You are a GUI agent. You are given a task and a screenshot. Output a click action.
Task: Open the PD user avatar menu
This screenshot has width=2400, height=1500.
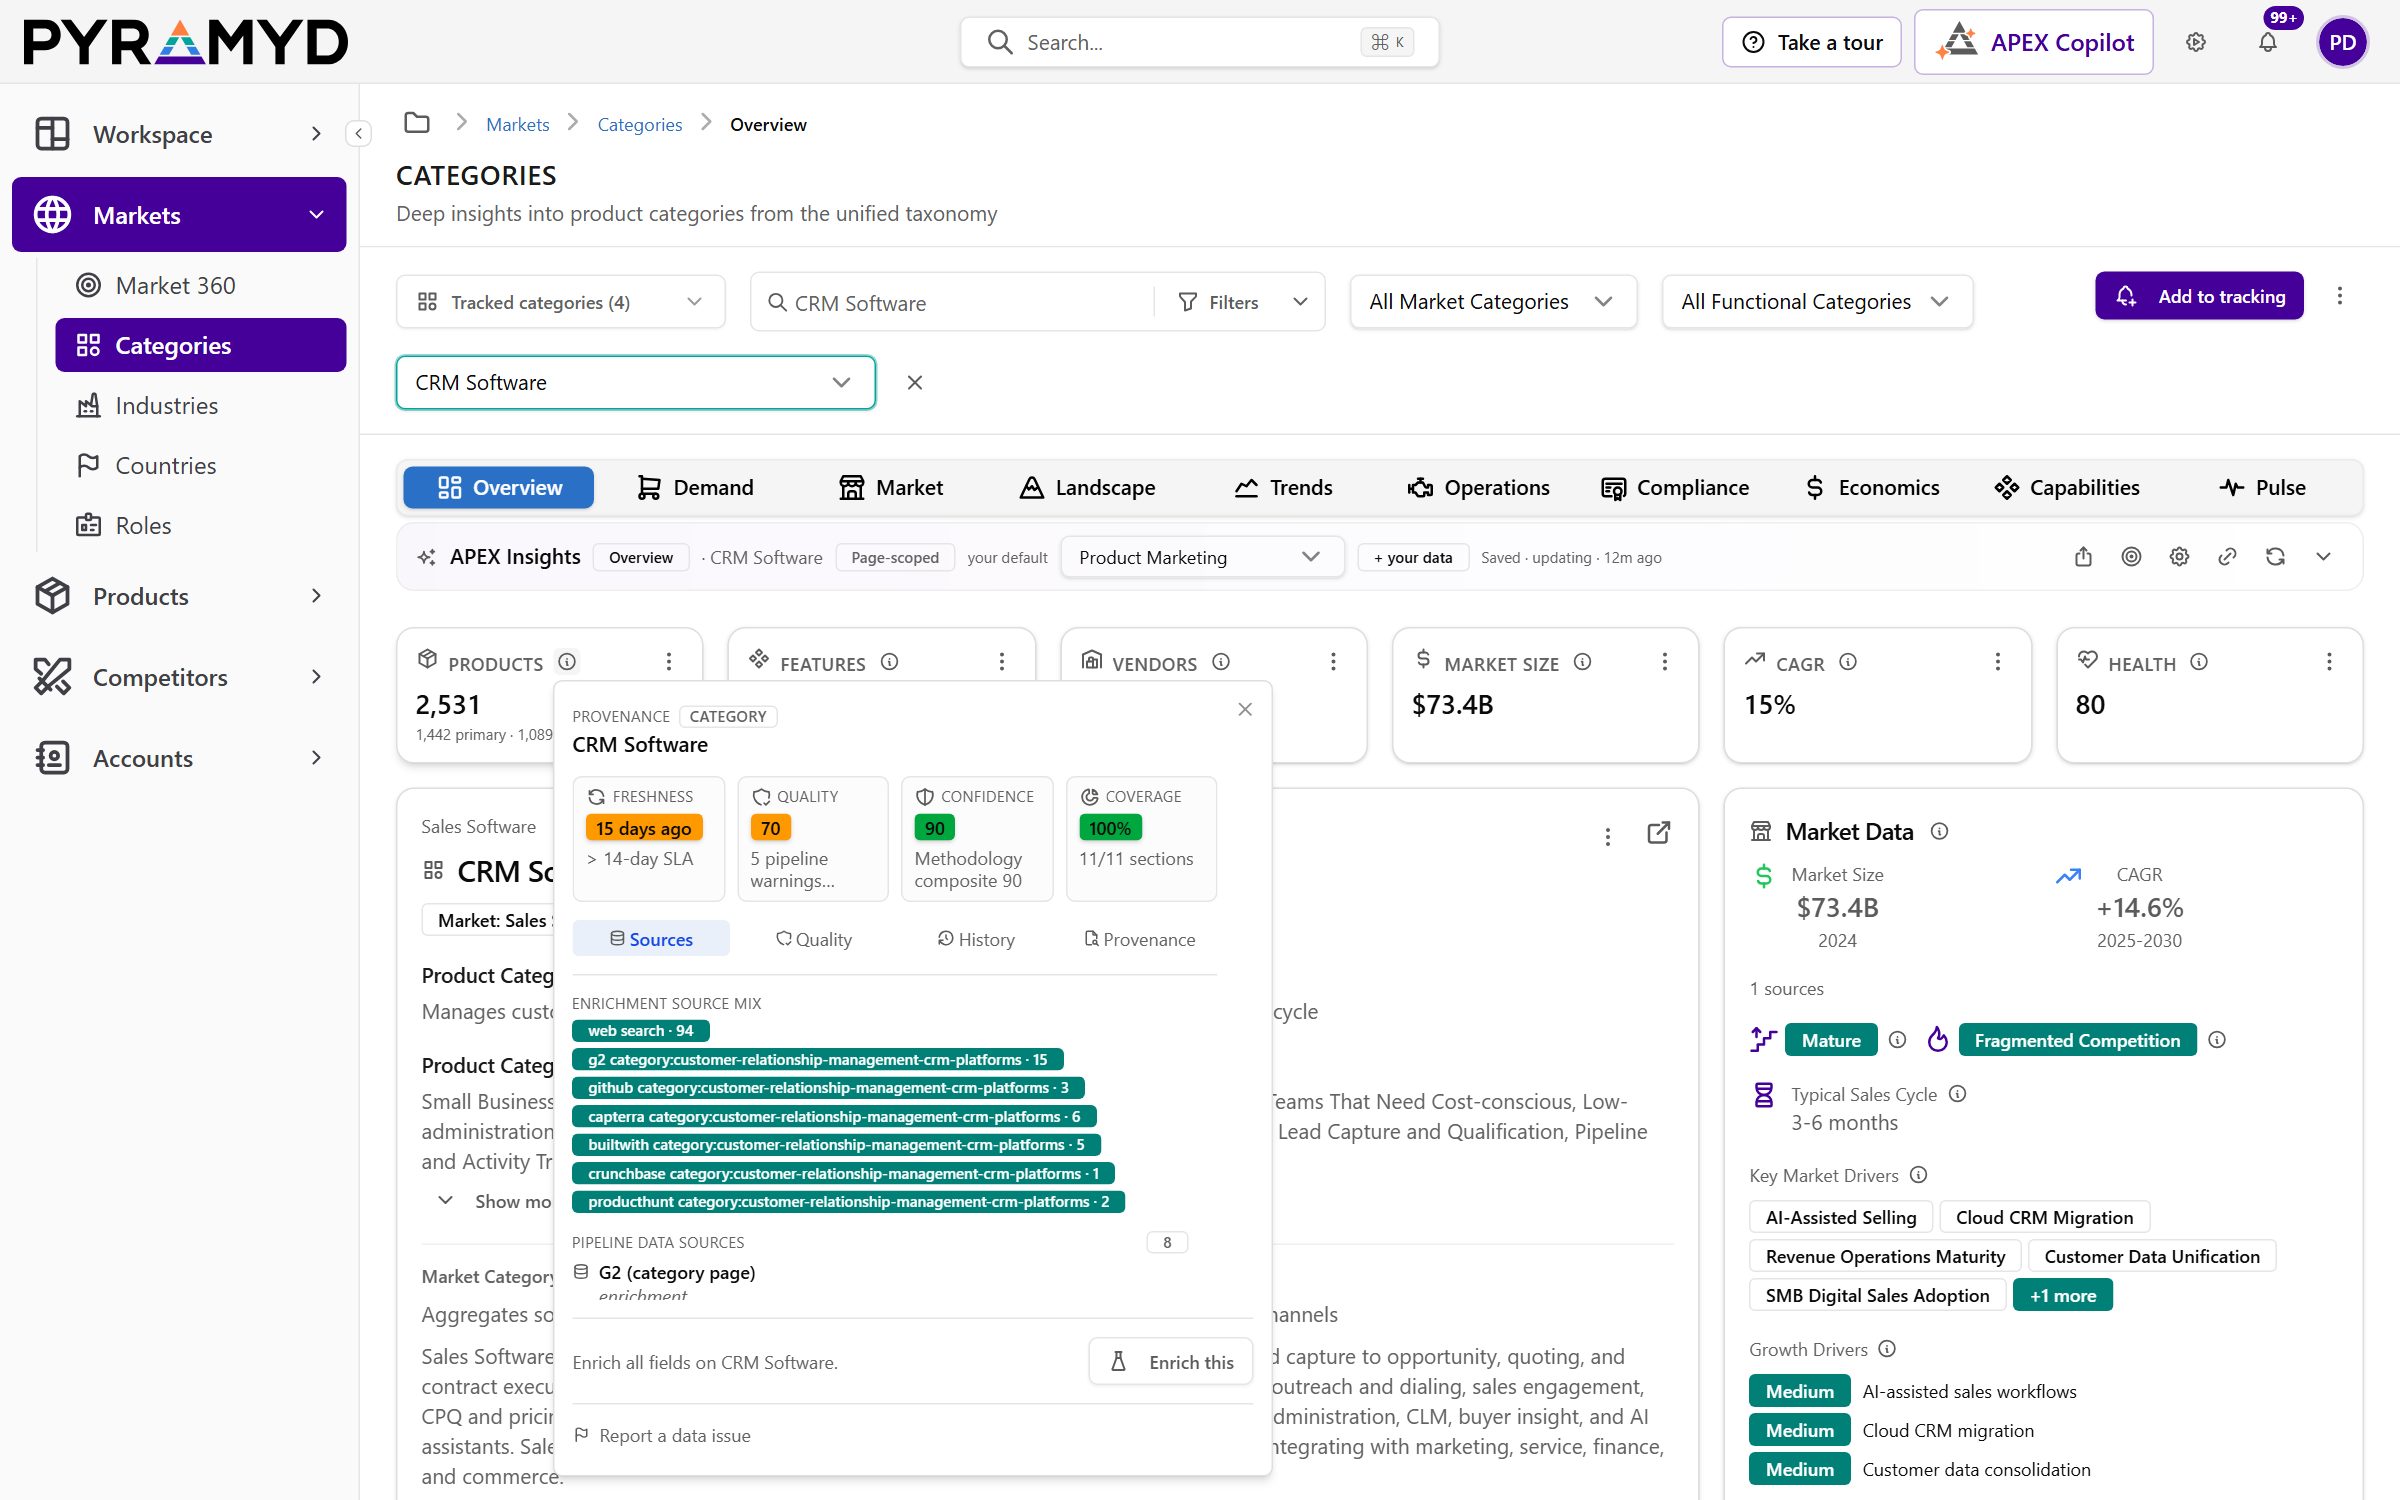2342,42
